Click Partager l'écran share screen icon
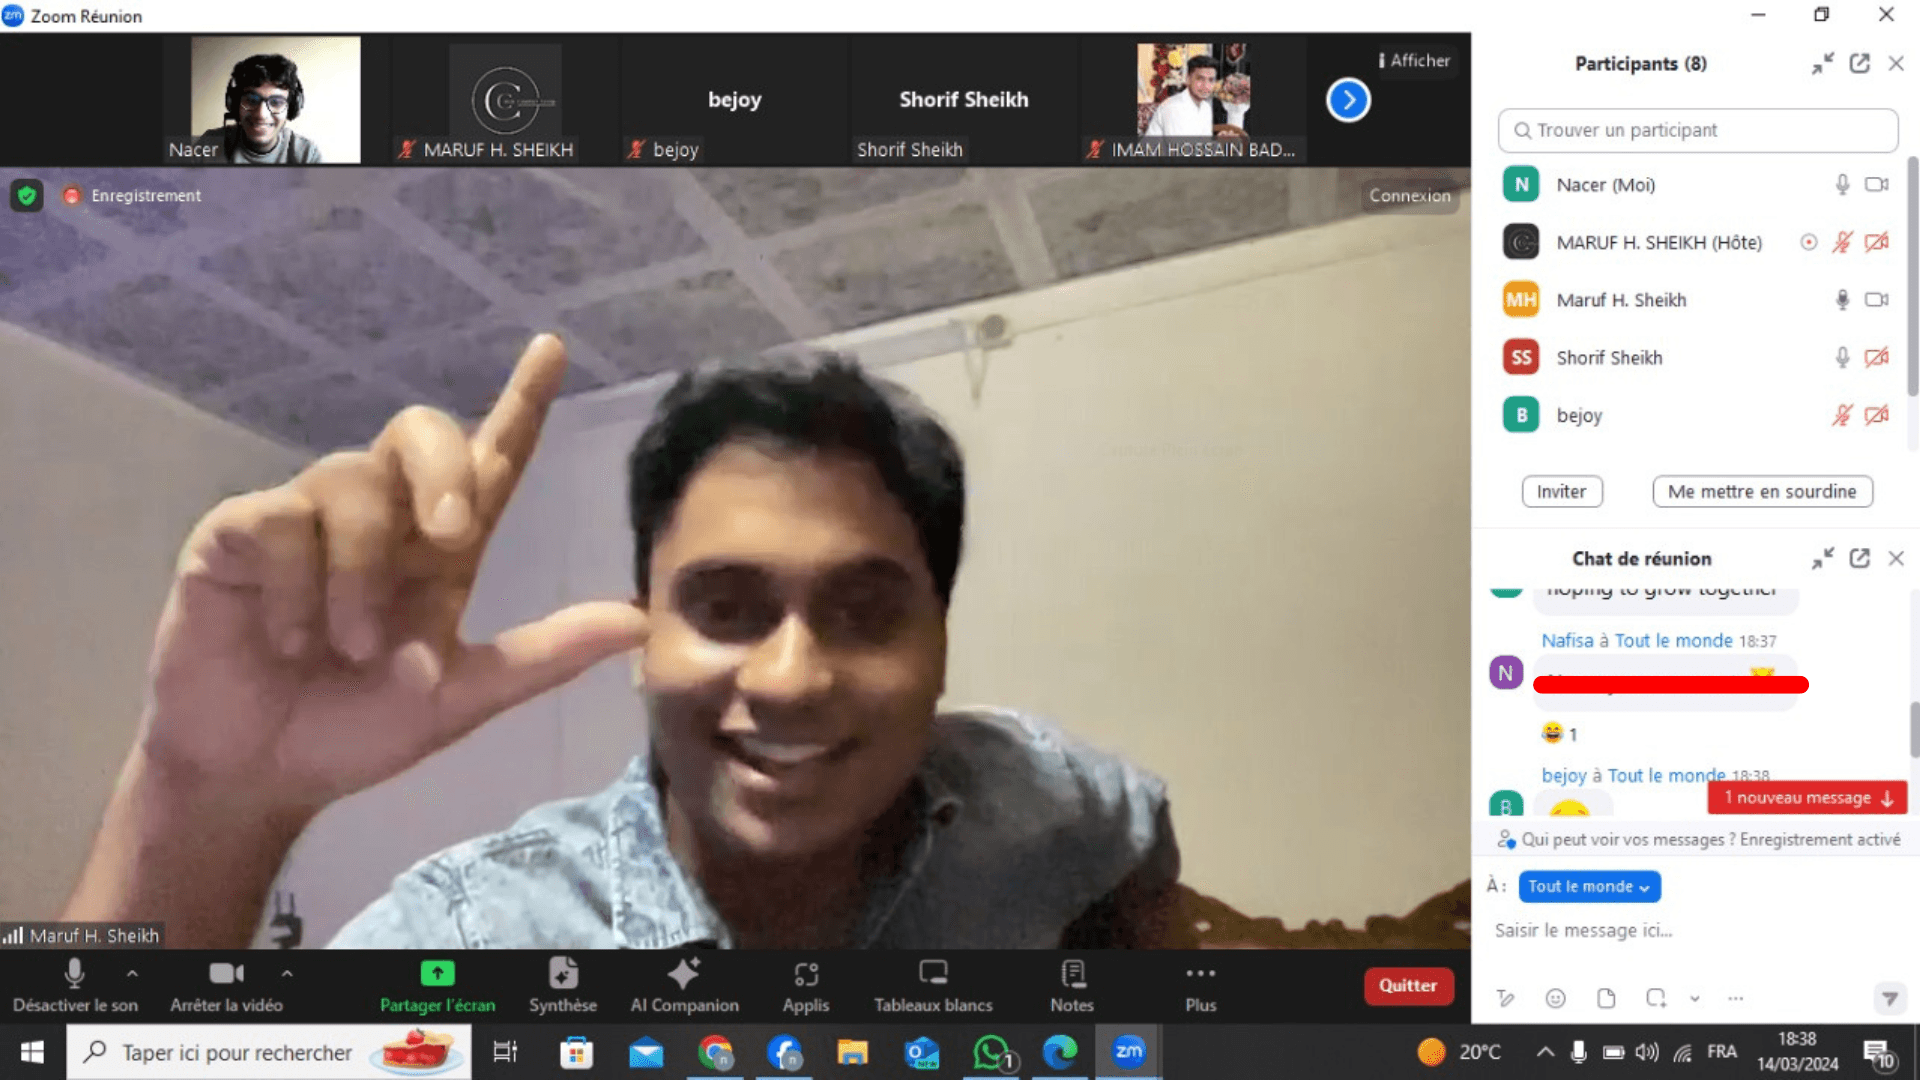This screenshot has height=1080, width=1920. coord(437,973)
